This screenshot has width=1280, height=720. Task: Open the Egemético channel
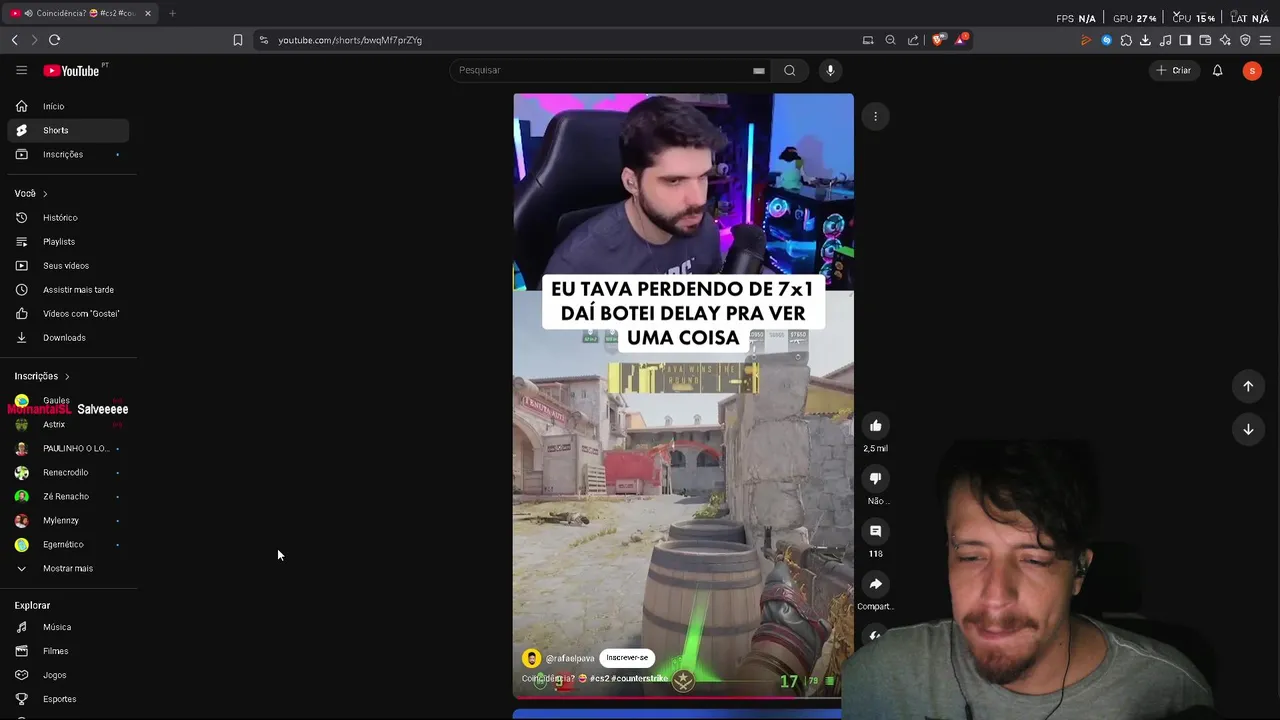[x=68, y=544]
